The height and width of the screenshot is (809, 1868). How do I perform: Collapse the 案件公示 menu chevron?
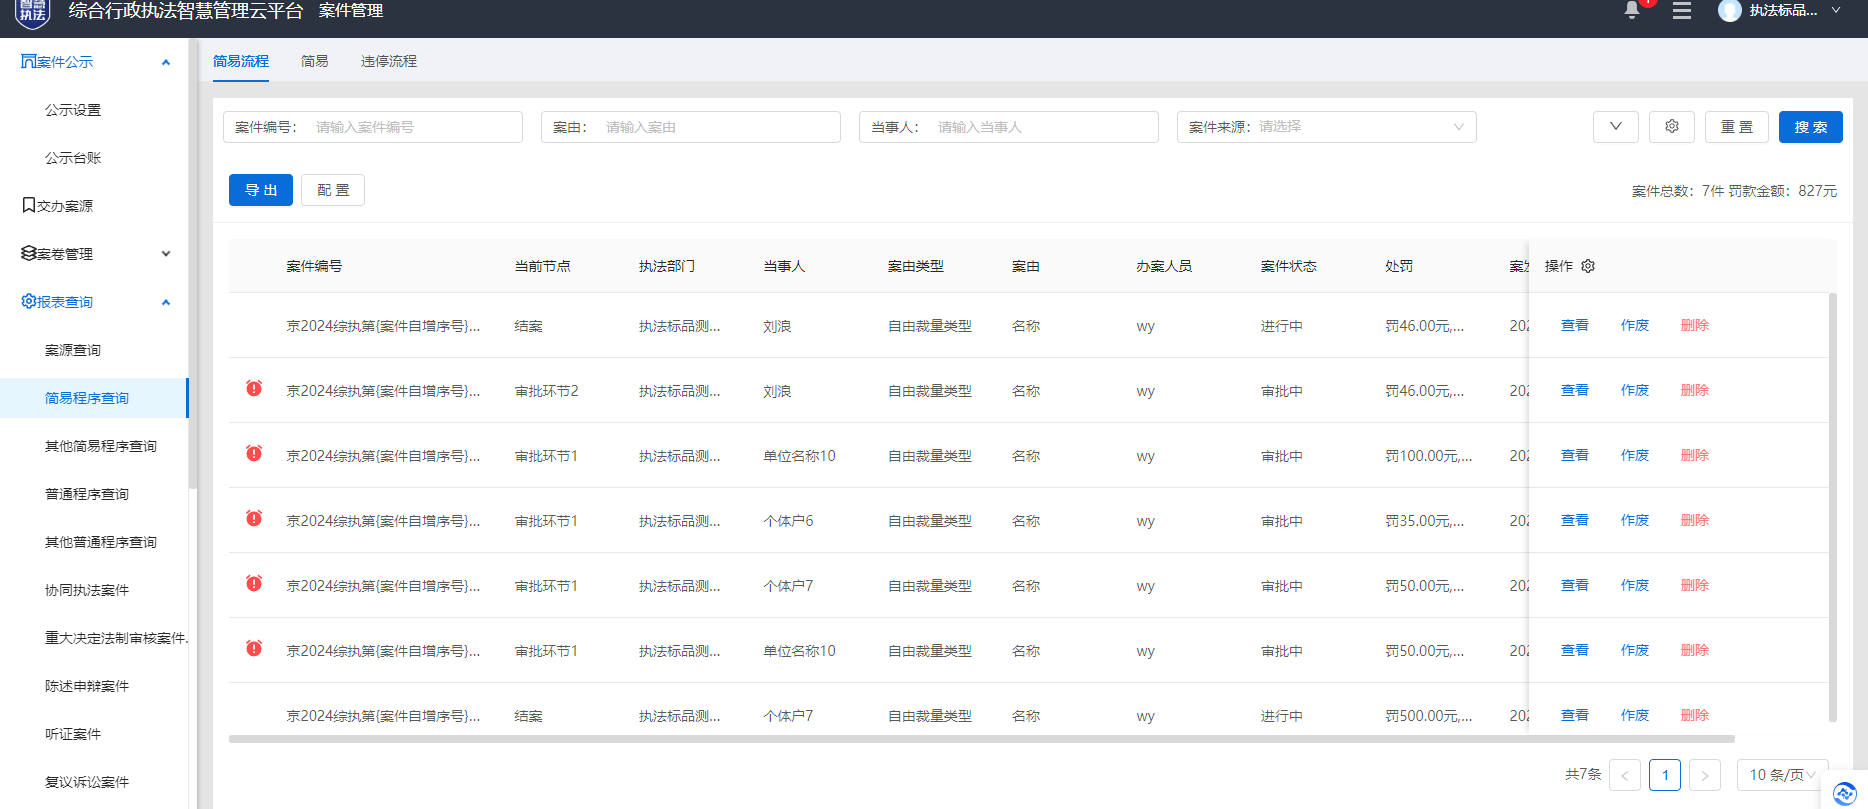(x=166, y=62)
